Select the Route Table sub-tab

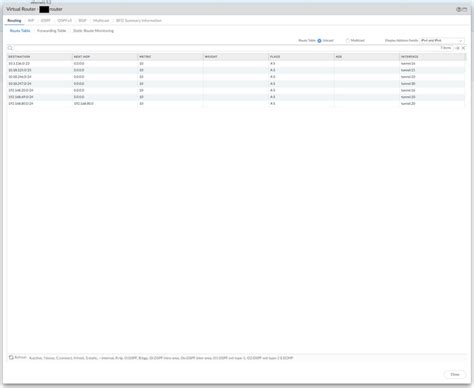(20, 31)
